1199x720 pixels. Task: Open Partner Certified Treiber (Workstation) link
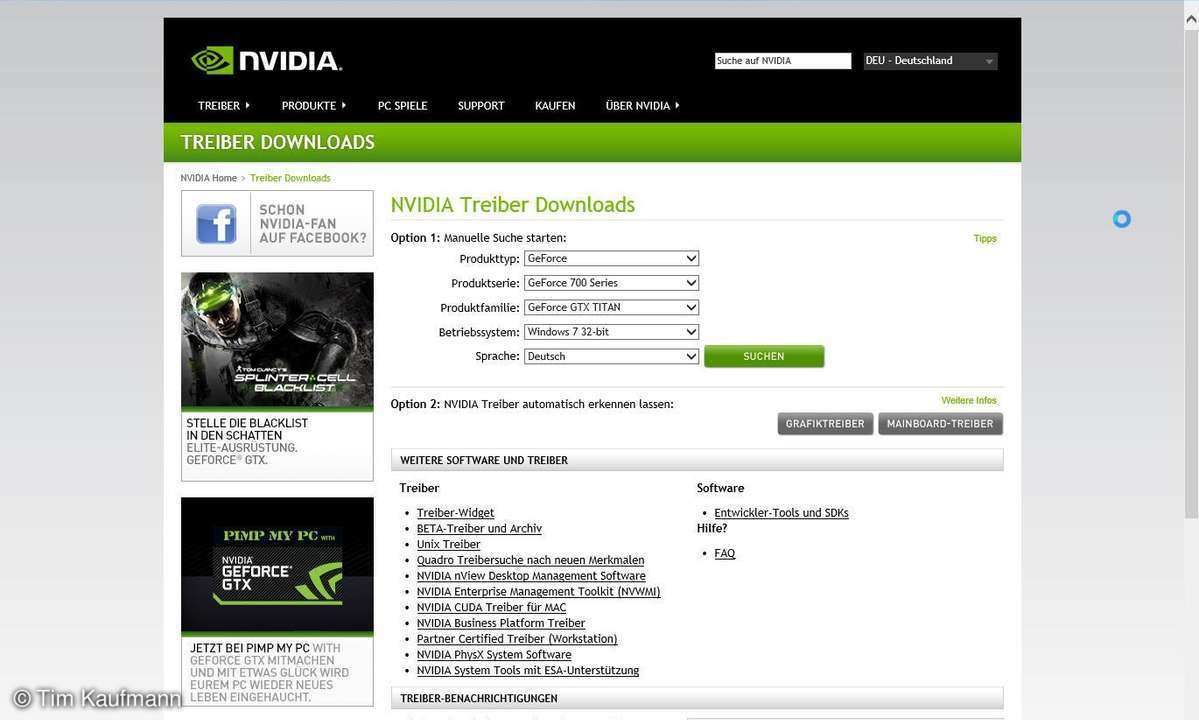(517, 639)
